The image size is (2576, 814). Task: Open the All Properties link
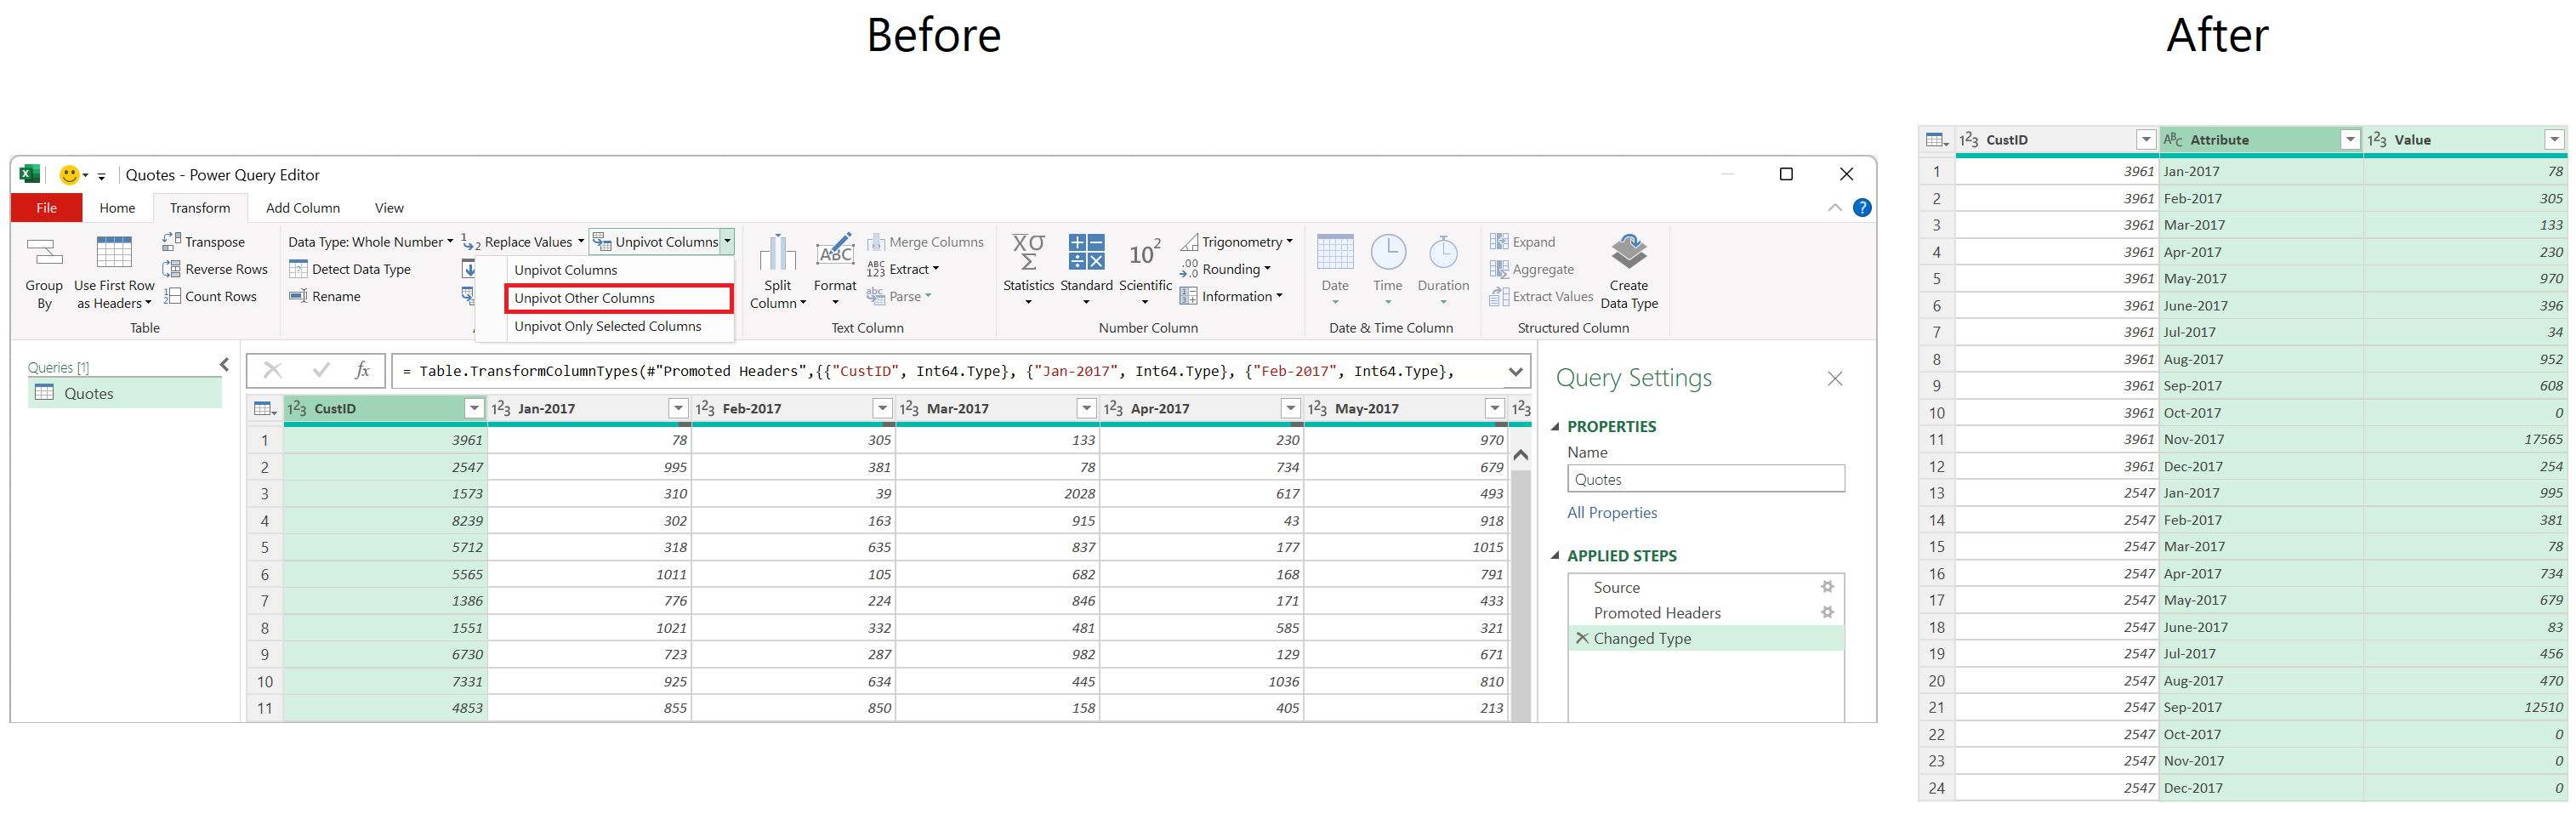pos(1612,513)
